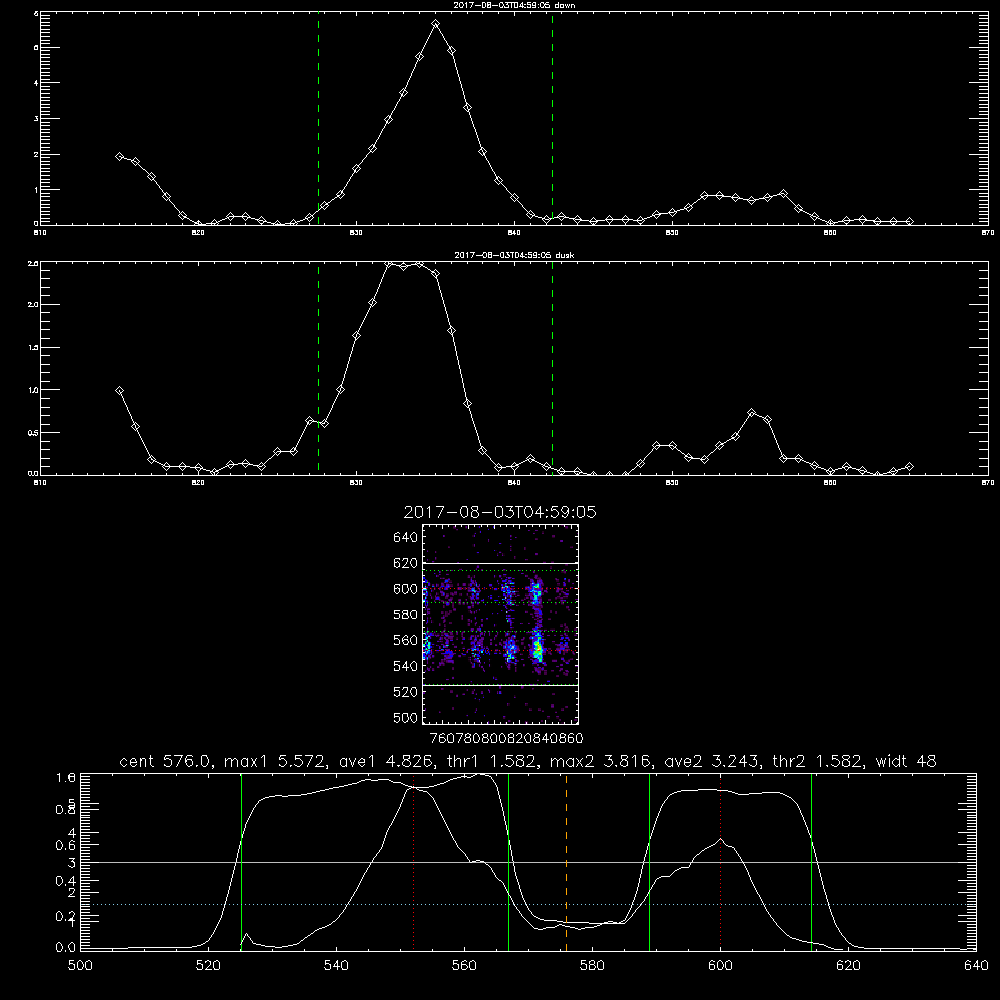The image size is (1000, 1000).
Task: Click the first data diamond of dusk curve
Action: pos(119,390)
